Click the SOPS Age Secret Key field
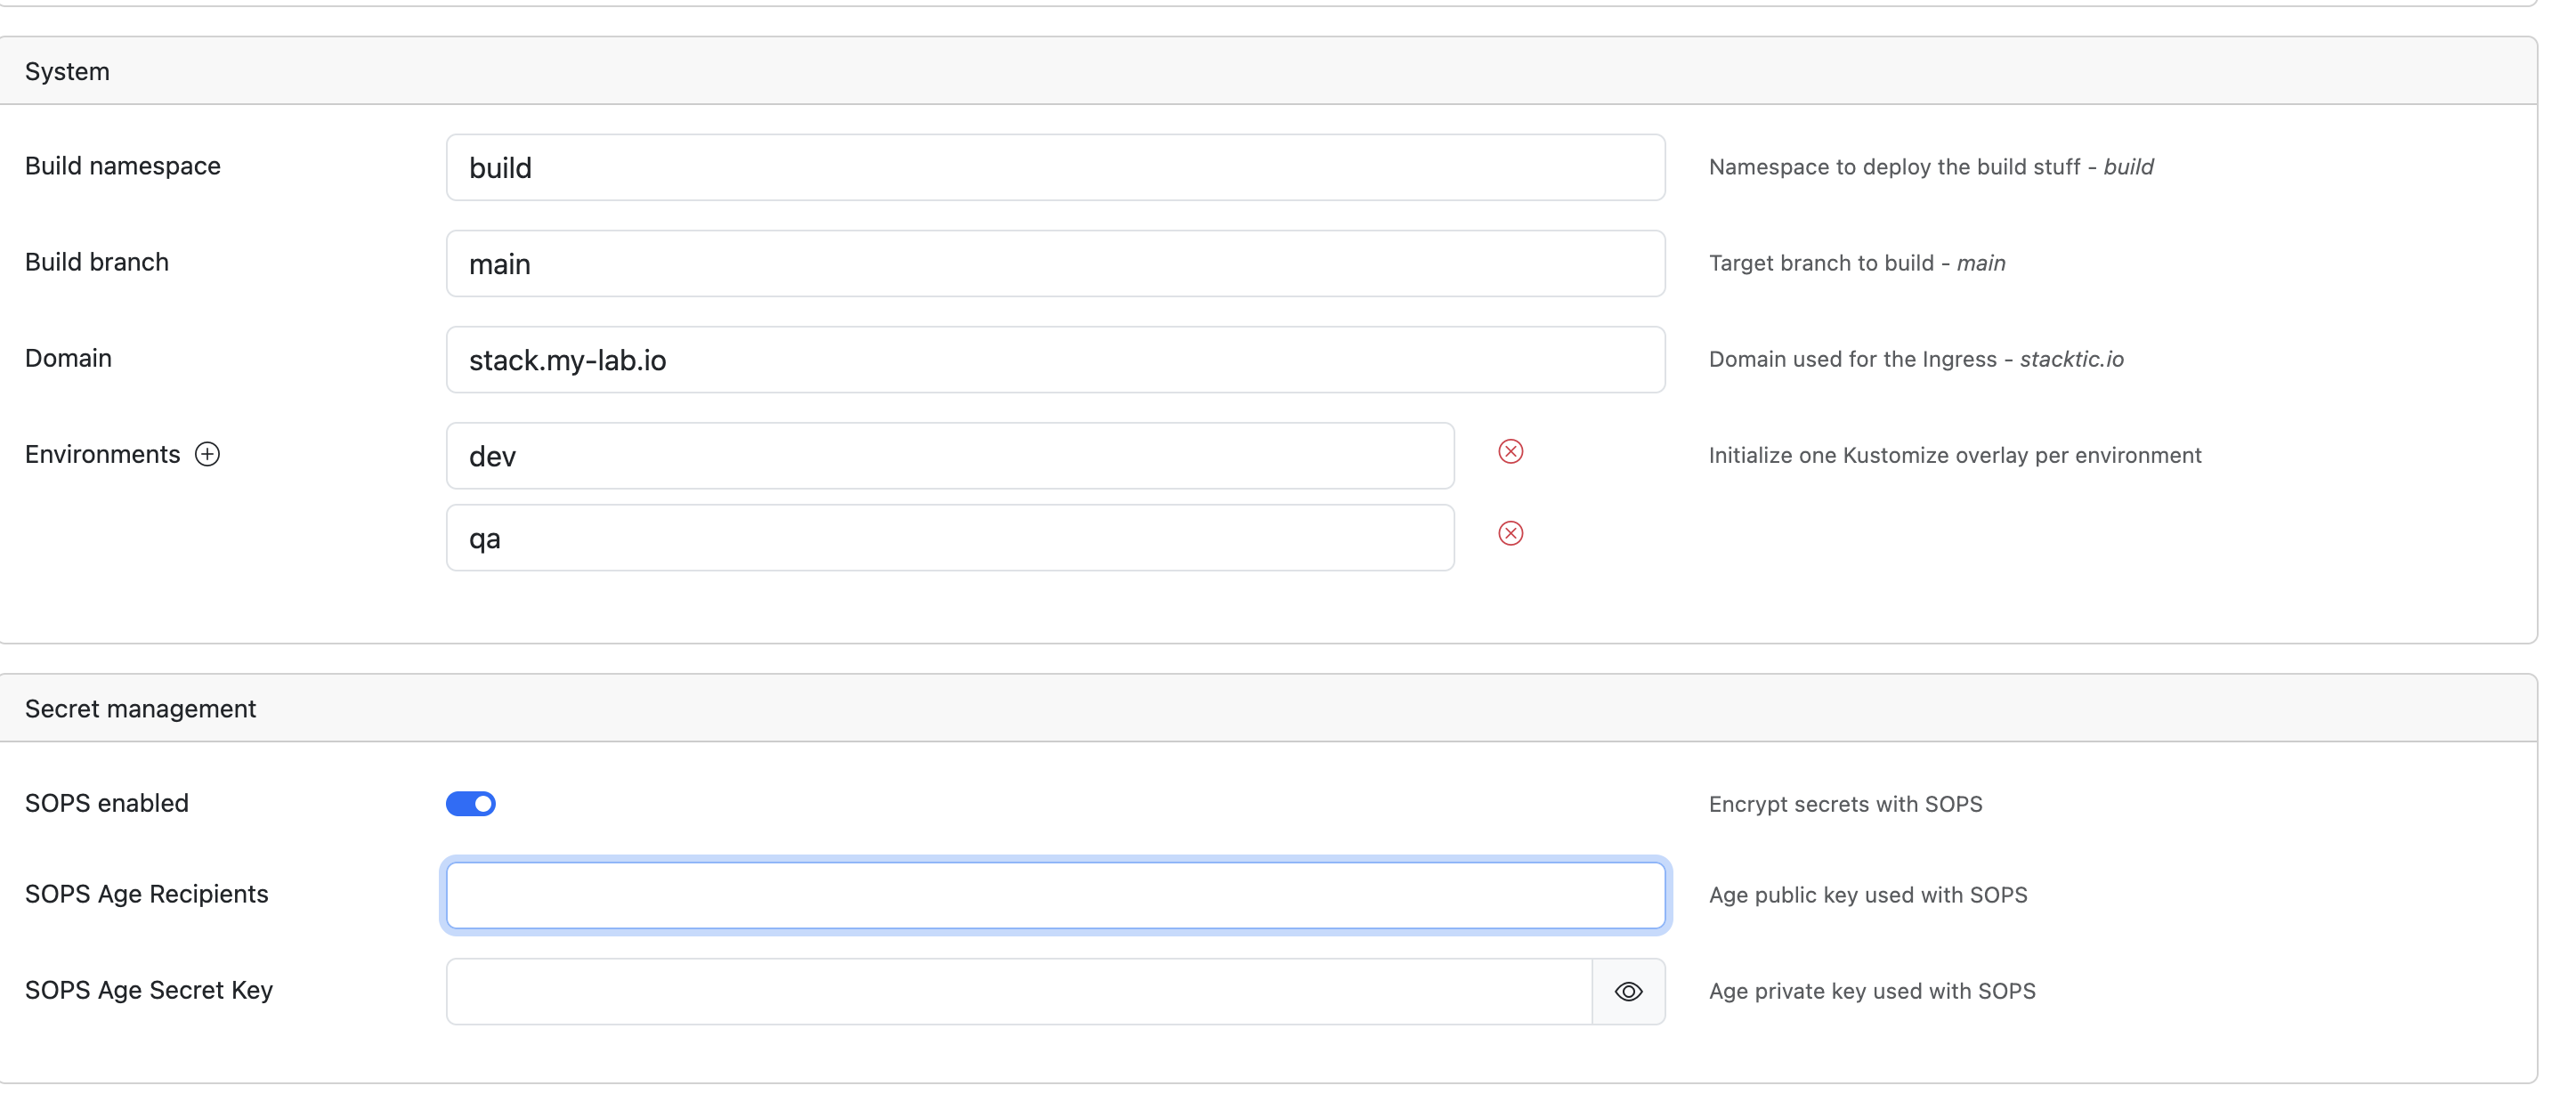Viewport: 2576px width, 1118px height. point(1018,992)
